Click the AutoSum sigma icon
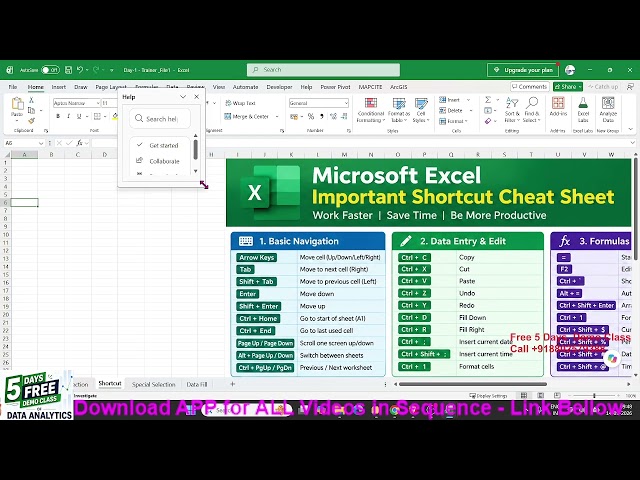Screen dimensions: 640x480 pyautogui.click(x=488, y=100)
